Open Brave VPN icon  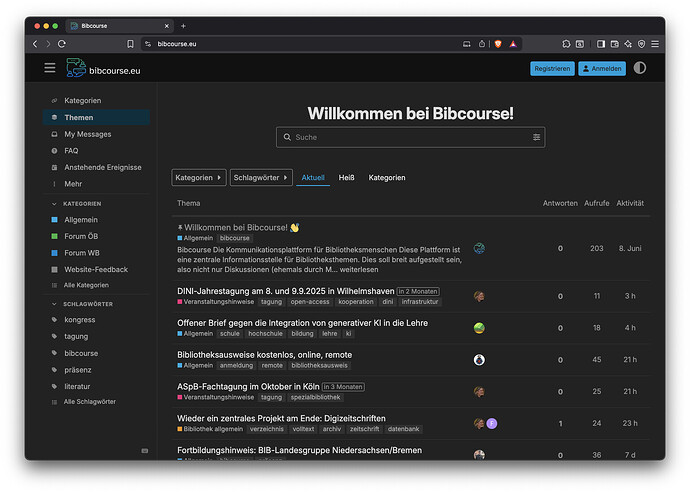(x=642, y=44)
